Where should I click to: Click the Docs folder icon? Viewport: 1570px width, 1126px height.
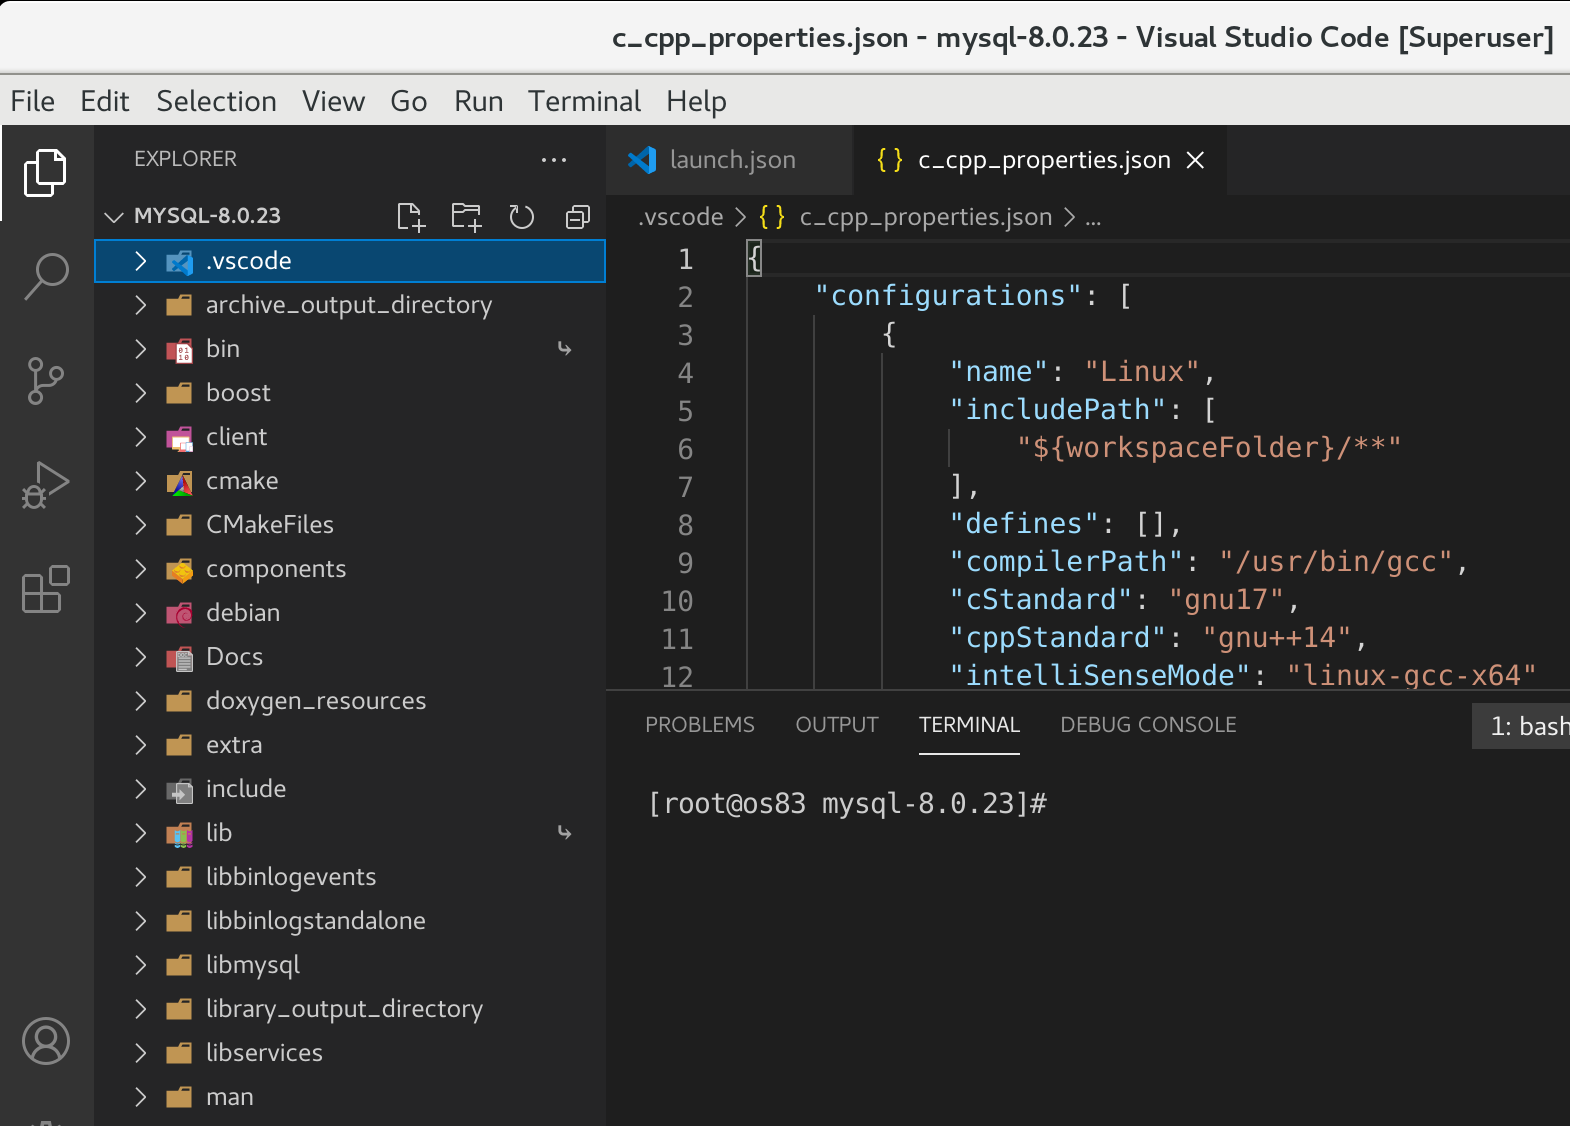[x=180, y=657]
